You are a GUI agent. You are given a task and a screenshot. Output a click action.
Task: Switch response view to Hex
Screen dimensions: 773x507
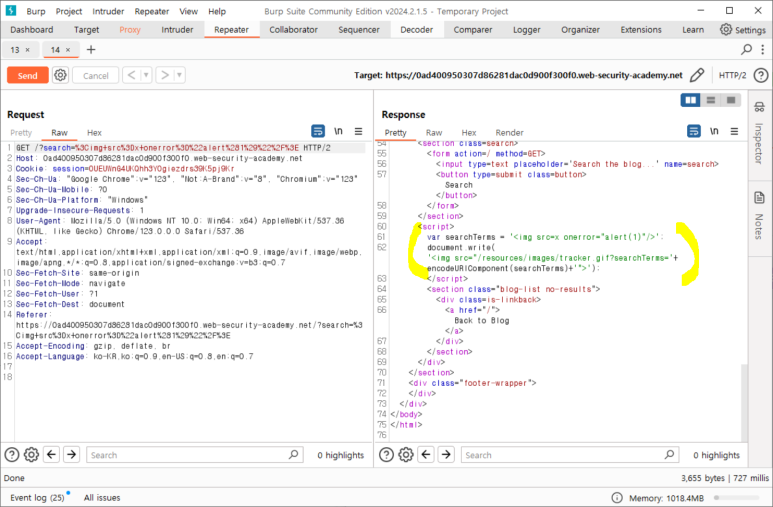(x=469, y=133)
